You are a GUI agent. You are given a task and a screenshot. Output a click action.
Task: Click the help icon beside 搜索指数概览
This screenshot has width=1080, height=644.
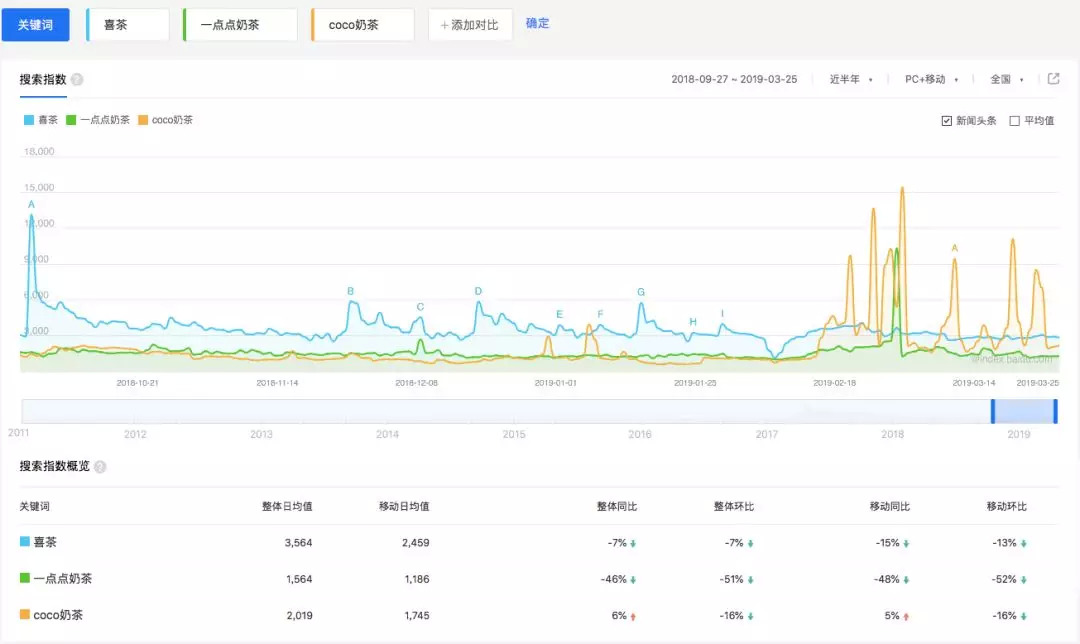100,466
